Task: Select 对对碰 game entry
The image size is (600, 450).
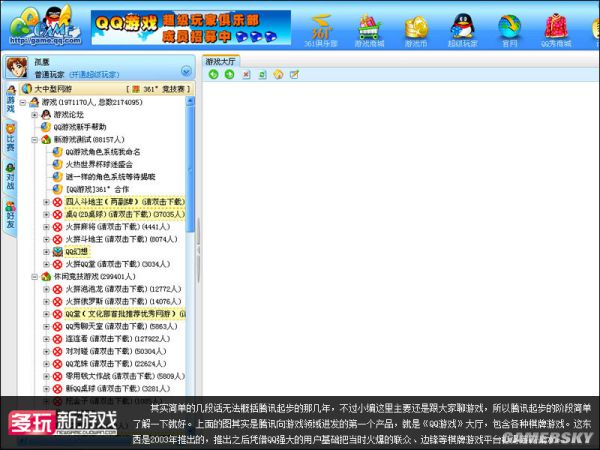Action: point(116,351)
